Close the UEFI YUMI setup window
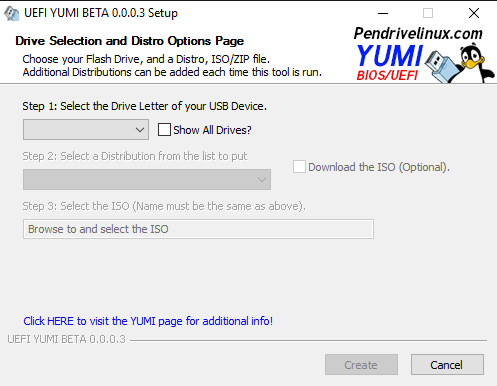Screen dimensions: 497x386 tap(474, 13)
